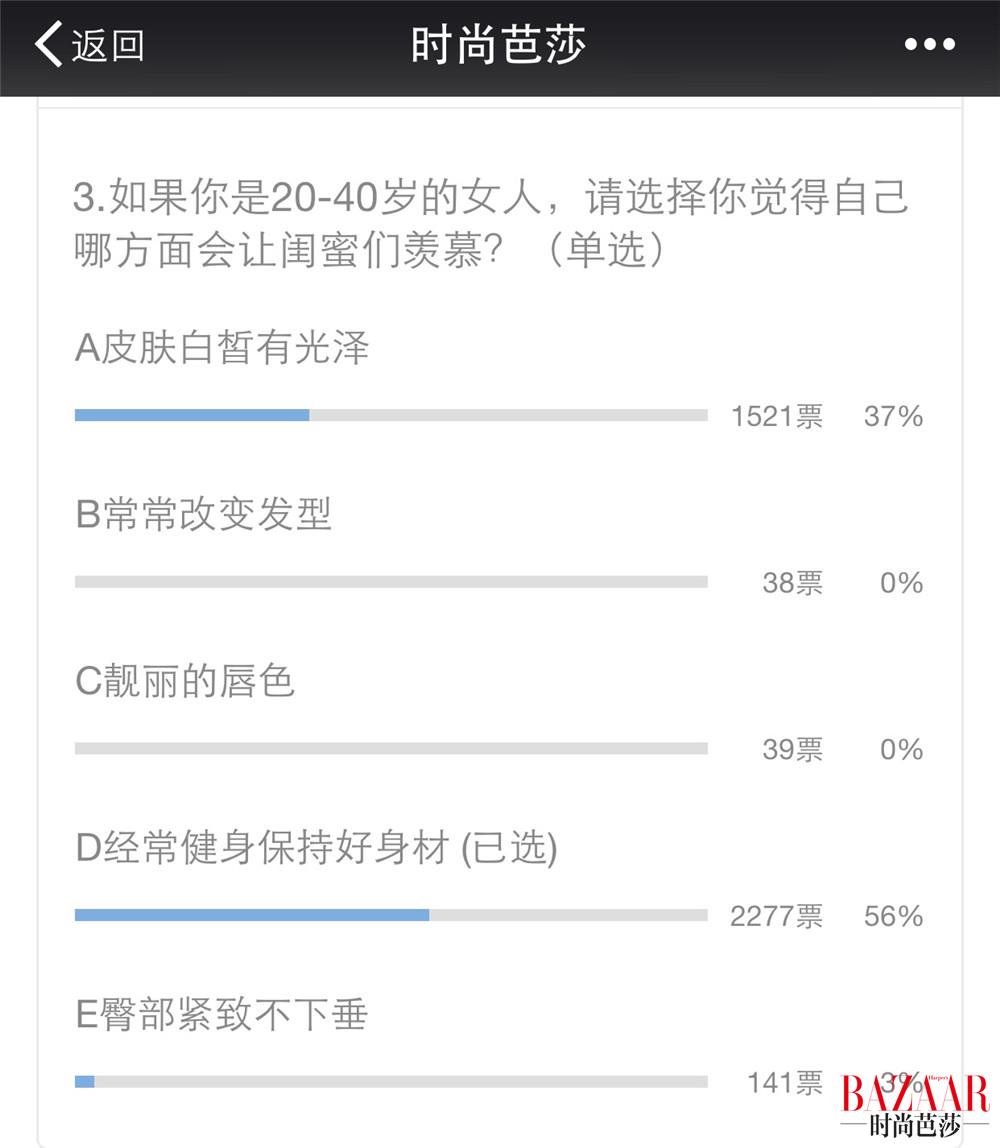Select option D经常健身保持好身材

coord(316,849)
